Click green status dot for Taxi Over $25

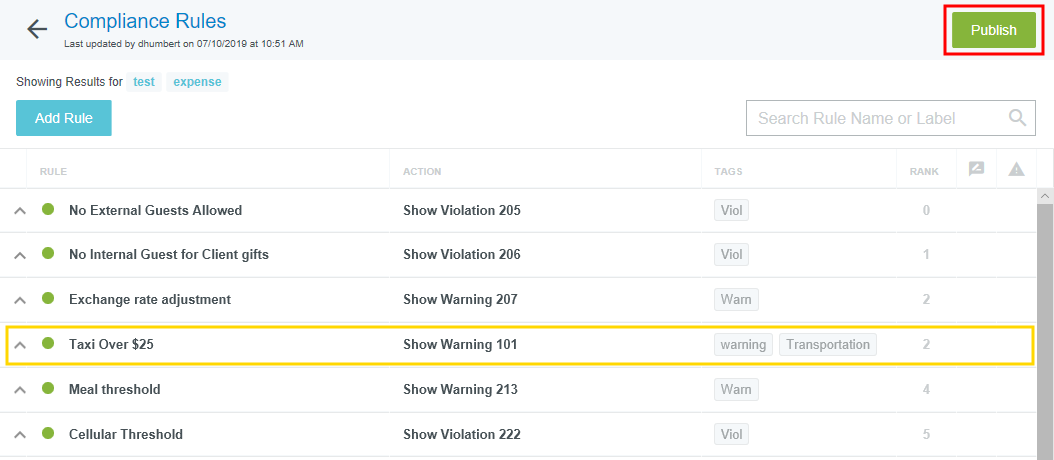[x=48, y=344]
